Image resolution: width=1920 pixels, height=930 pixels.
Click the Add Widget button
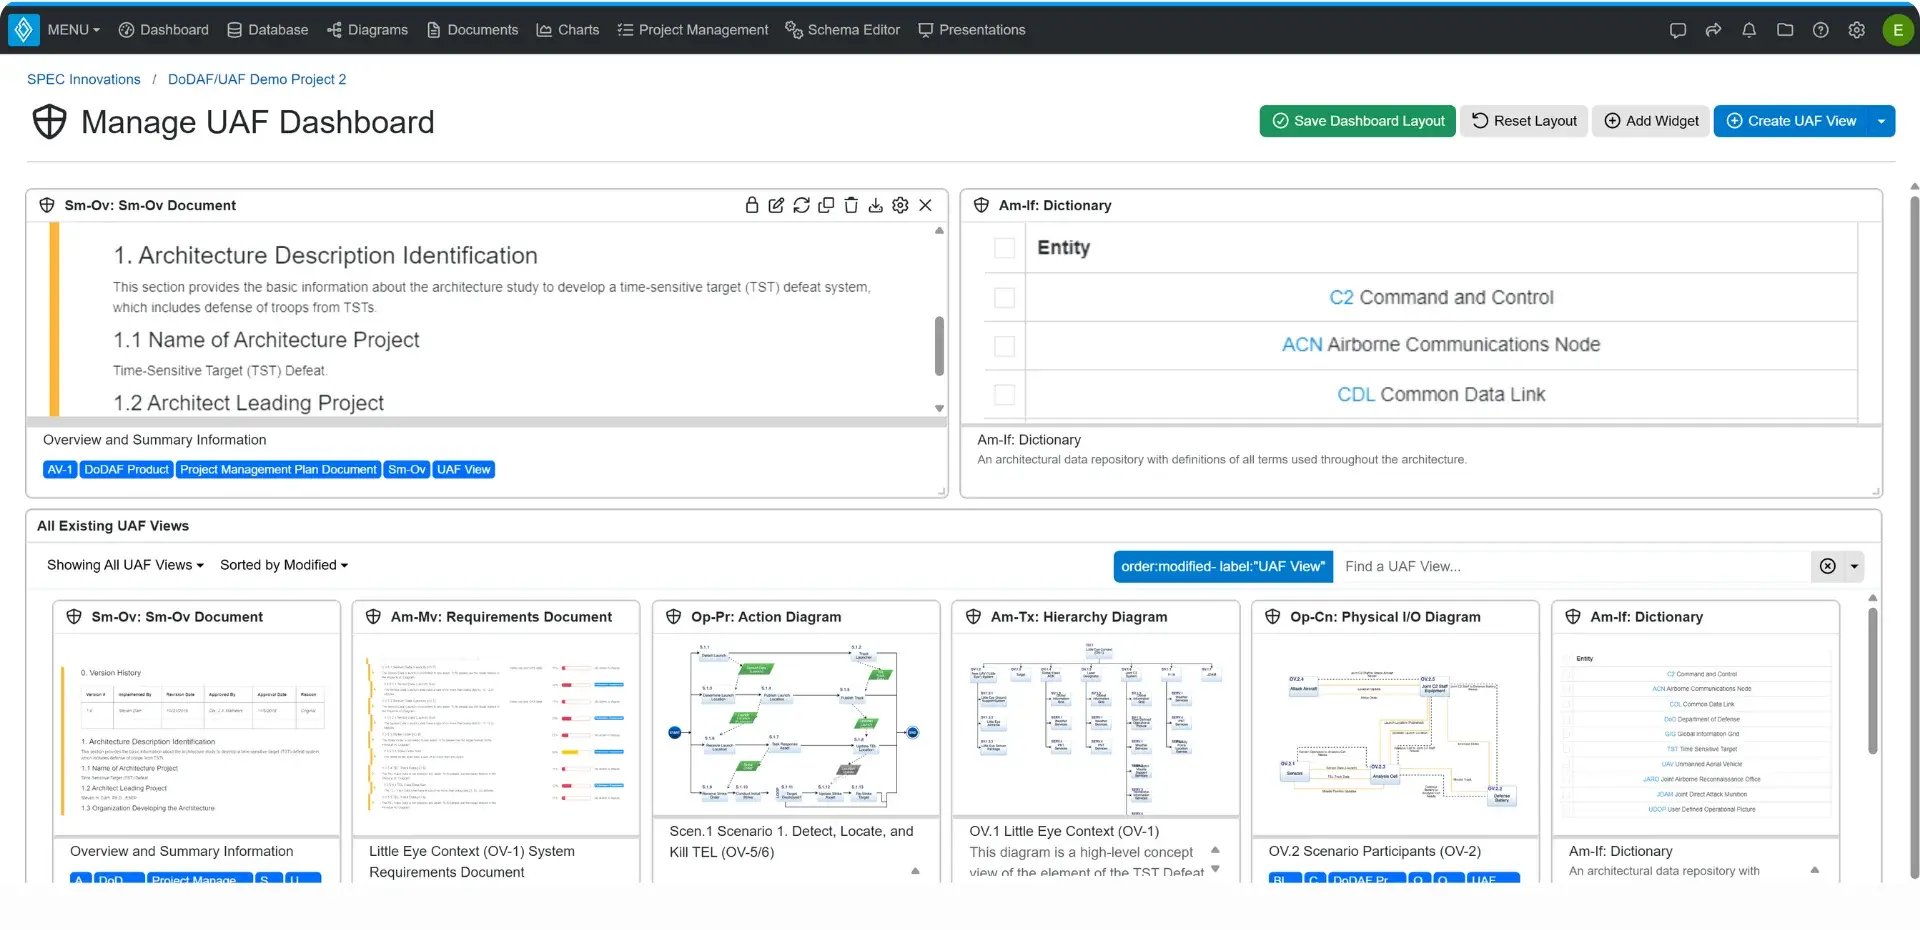[1651, 121]
